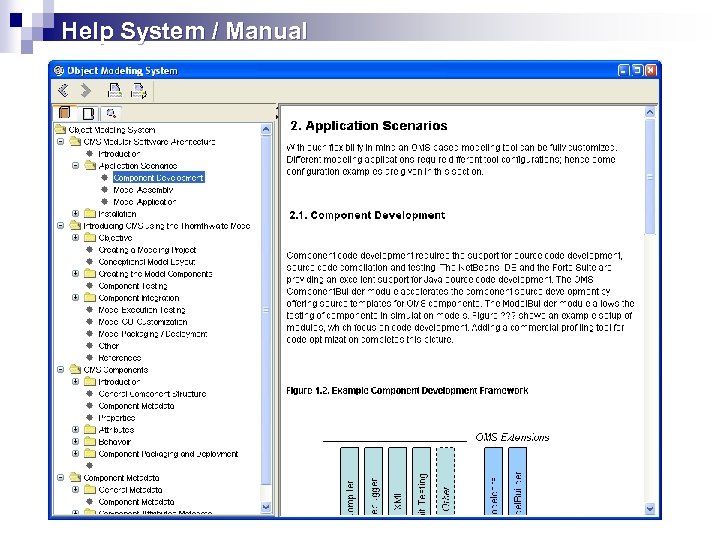The image size is (720, 540).
Task: Click the Component Integration folder icon
Action: (x=90, y=298)
